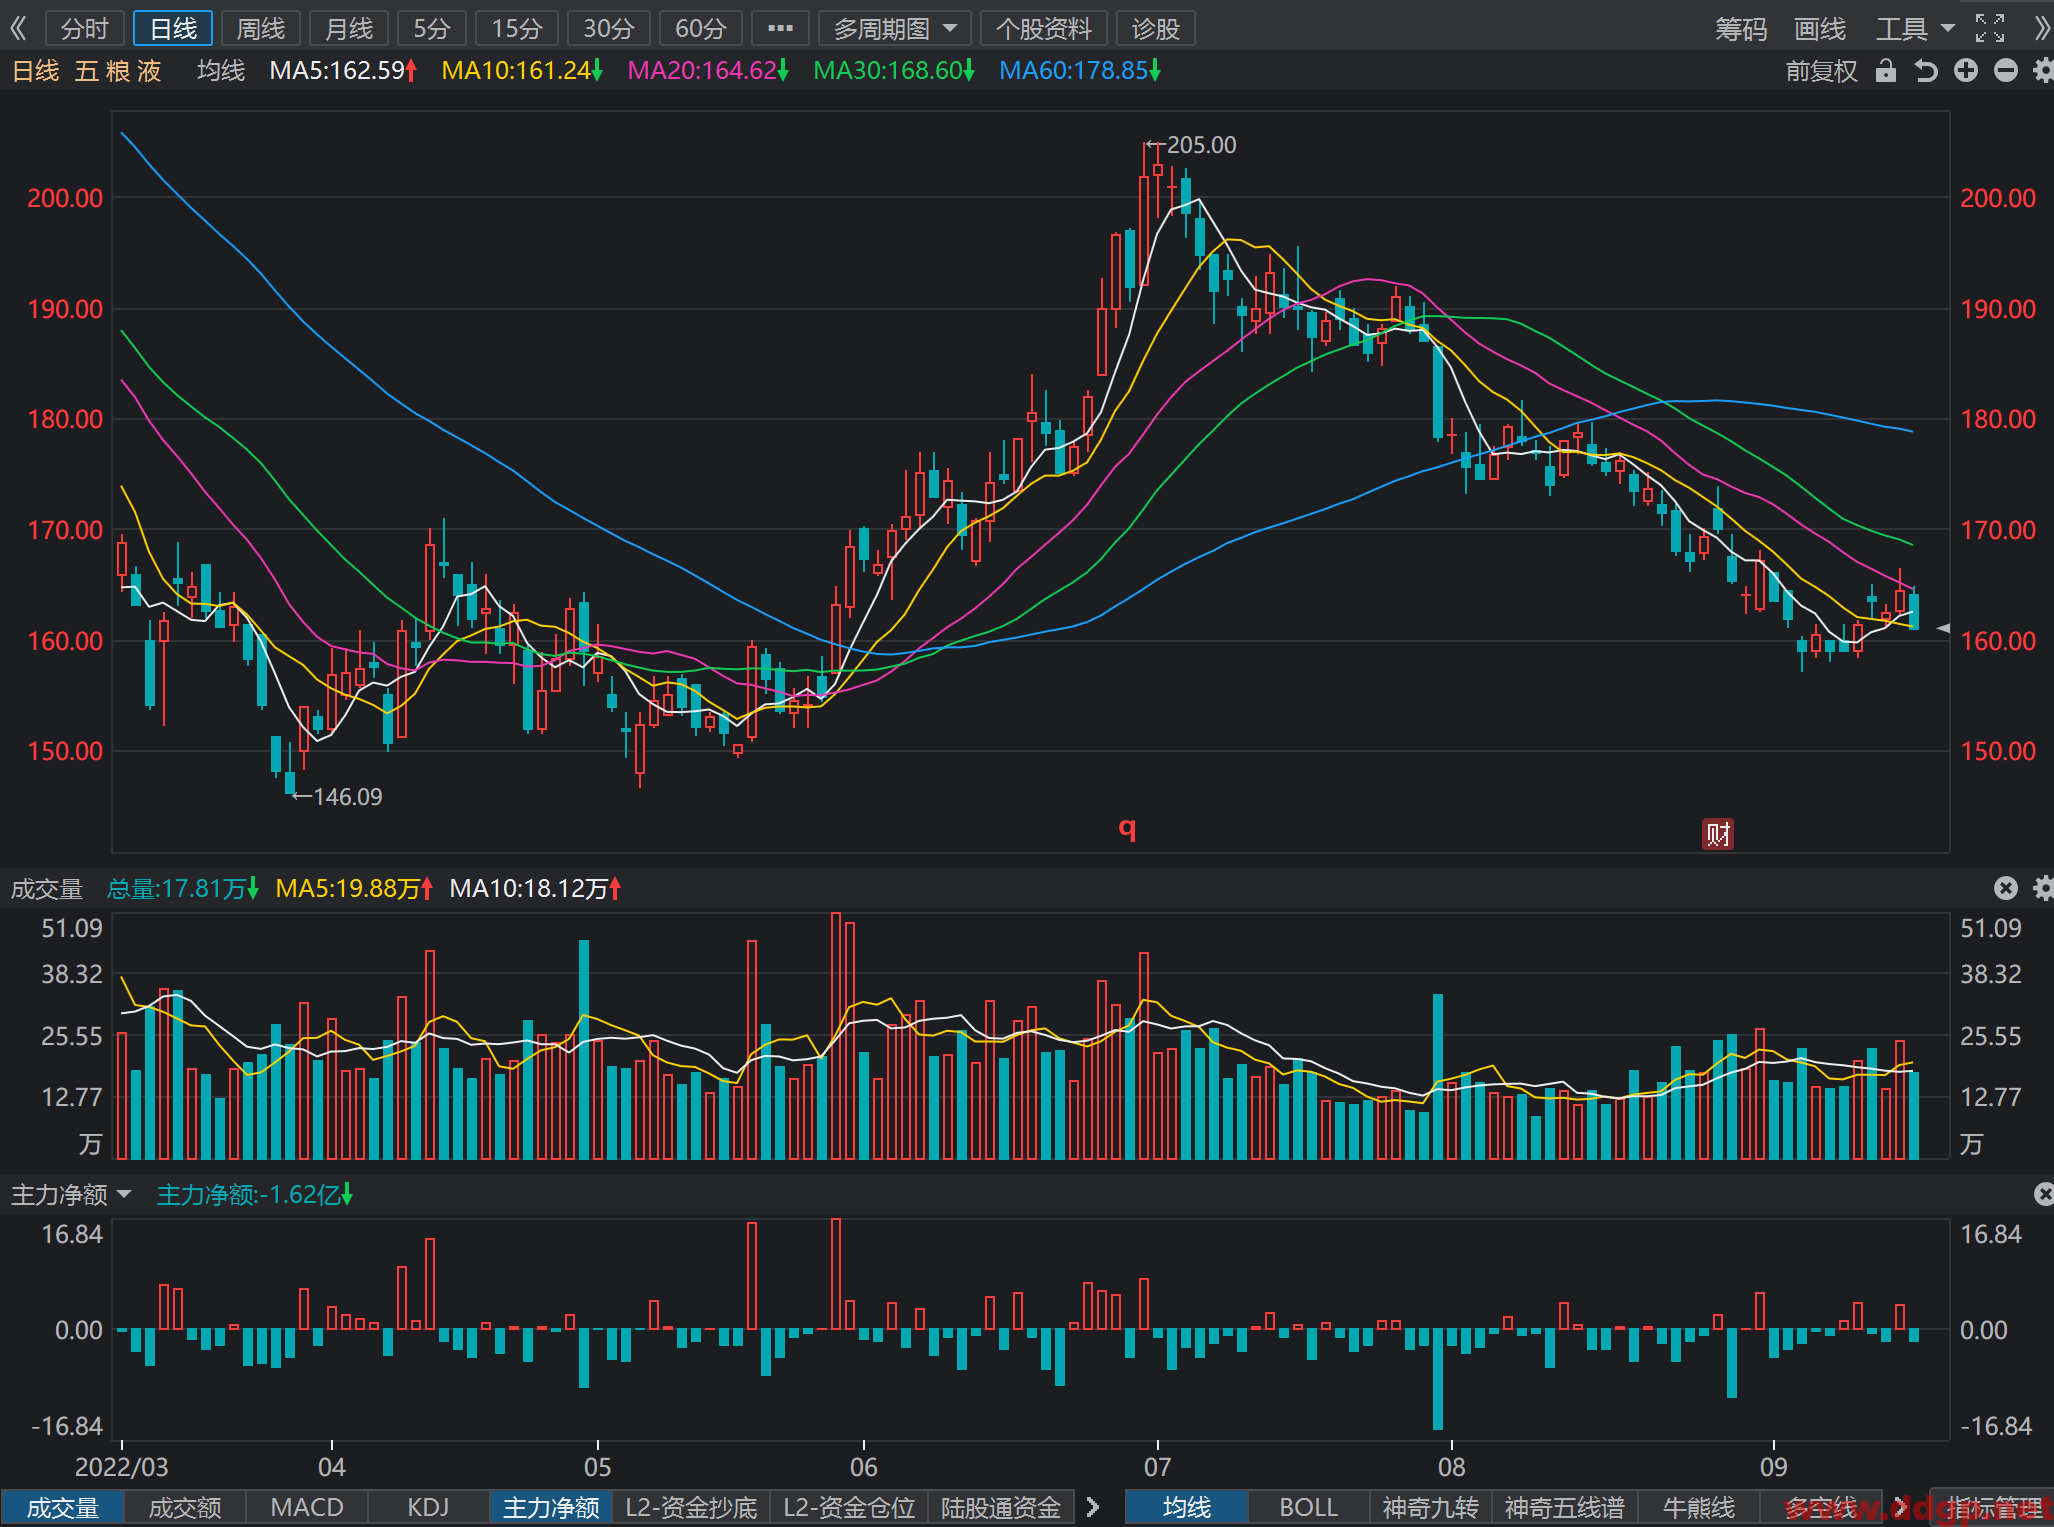Select the L2-资金抄底 tab

point(691,1507)
